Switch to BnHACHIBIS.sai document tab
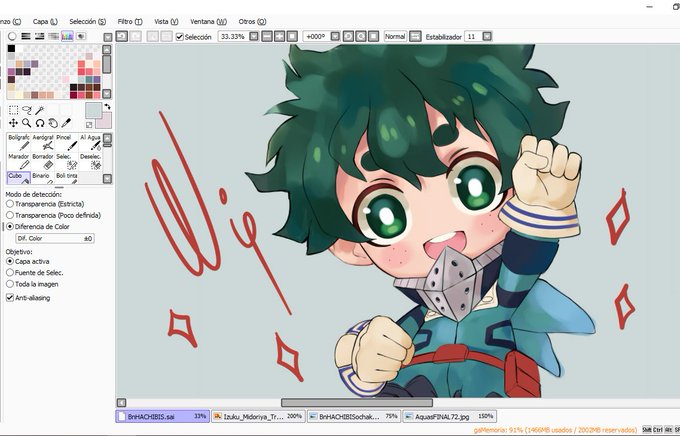This screenshot has width=680, height=436. 163,416
